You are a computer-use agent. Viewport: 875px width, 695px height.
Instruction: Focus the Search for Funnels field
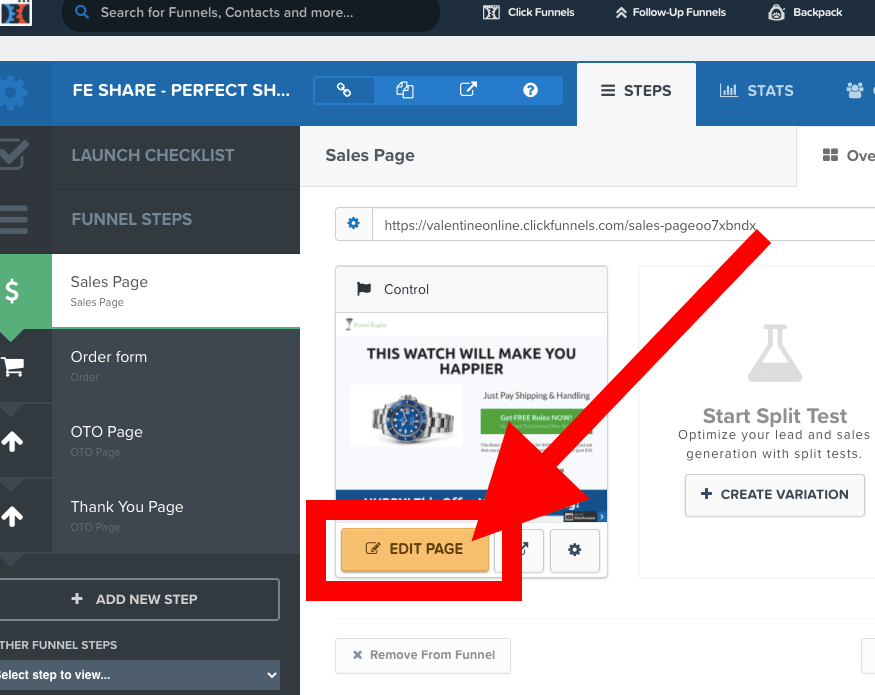pos(251,12)
